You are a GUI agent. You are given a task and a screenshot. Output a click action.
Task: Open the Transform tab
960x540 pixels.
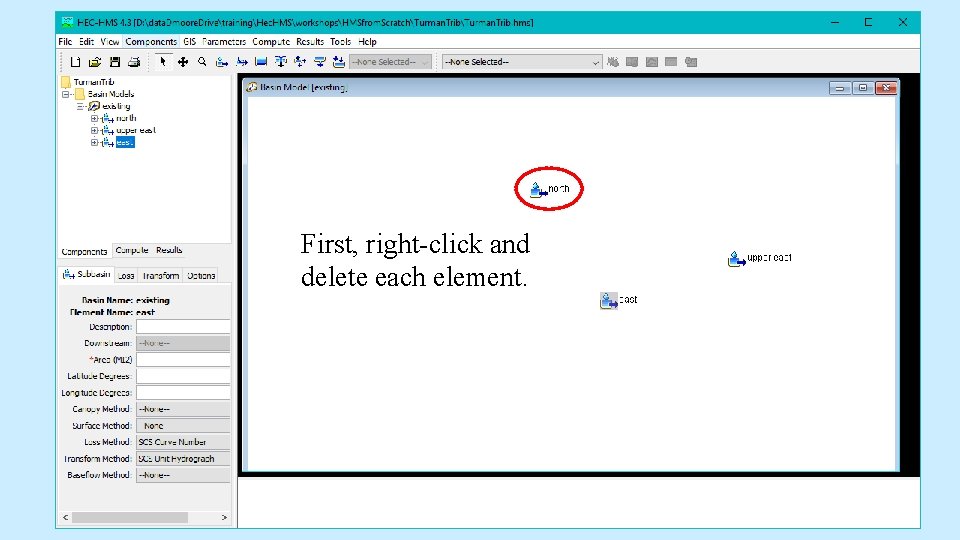click(x=161, y=276)
